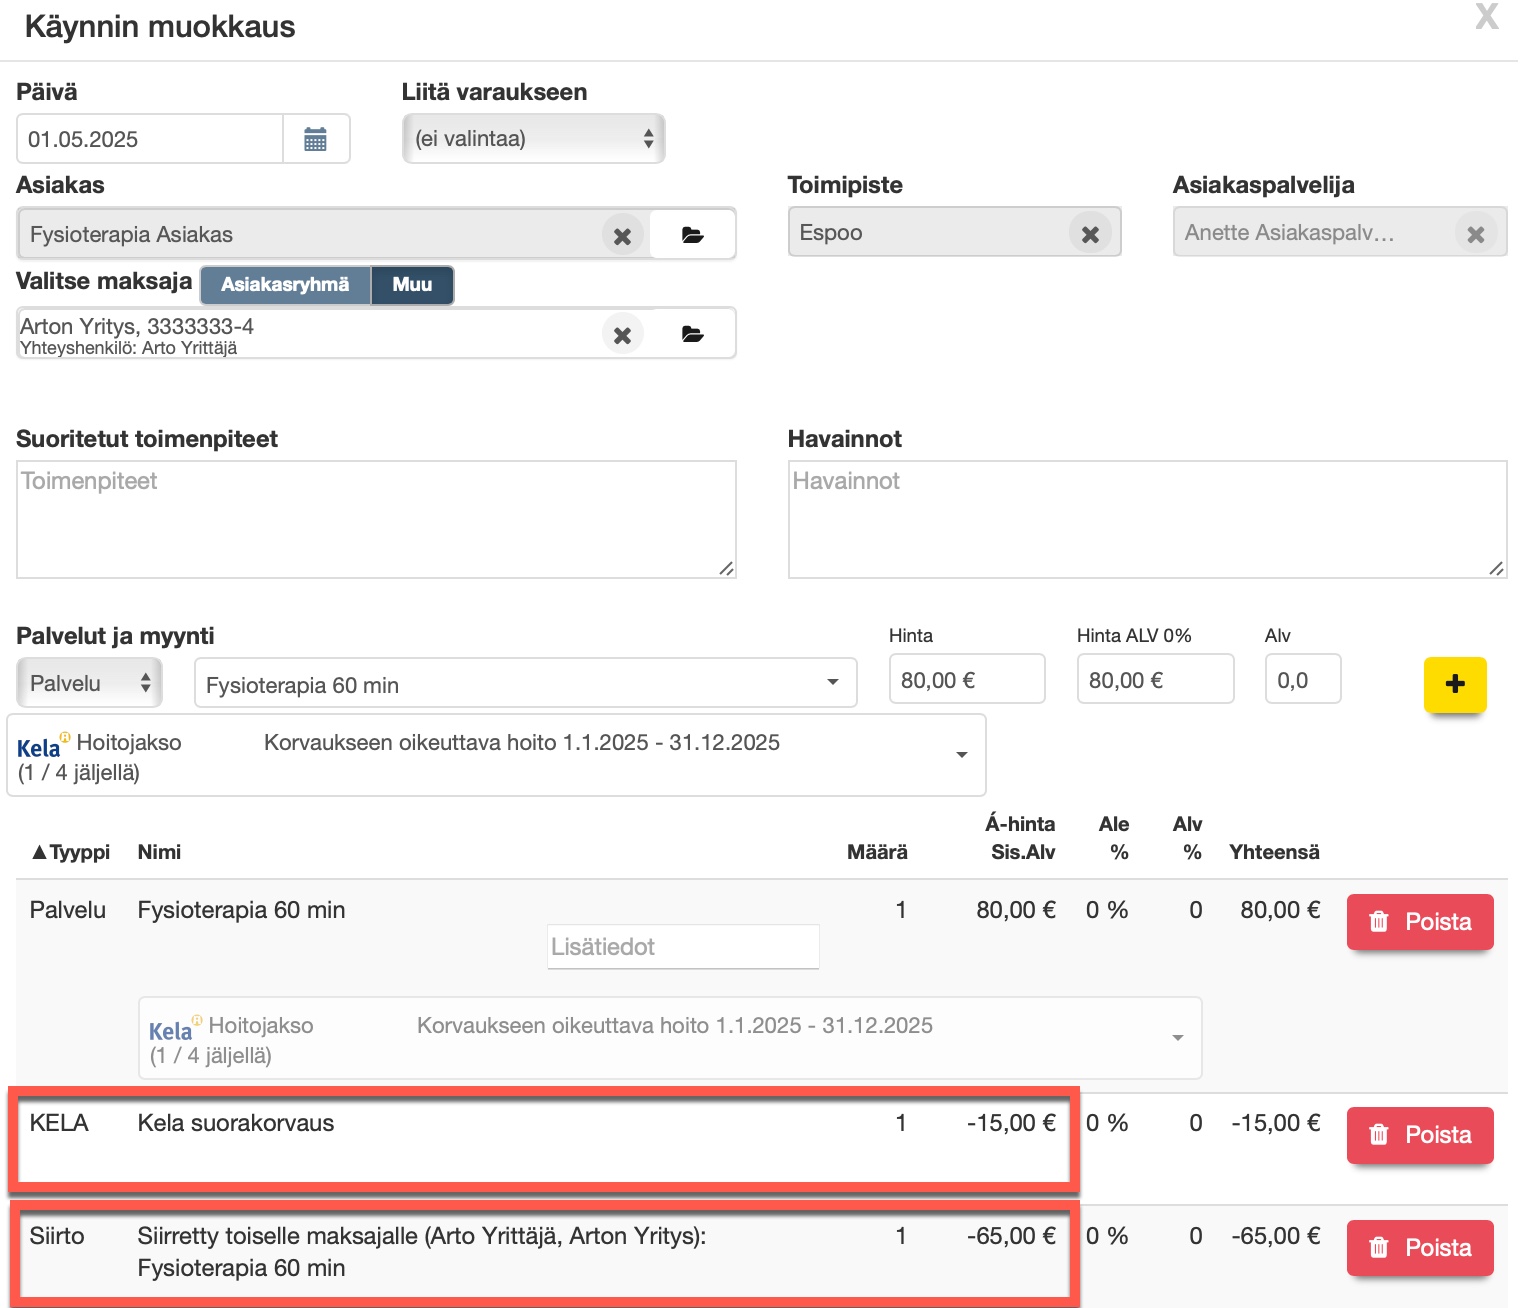The image size is (1528, 1308).
Task: Sort table by Tyyppi column
Action: (x=70, y=852)
